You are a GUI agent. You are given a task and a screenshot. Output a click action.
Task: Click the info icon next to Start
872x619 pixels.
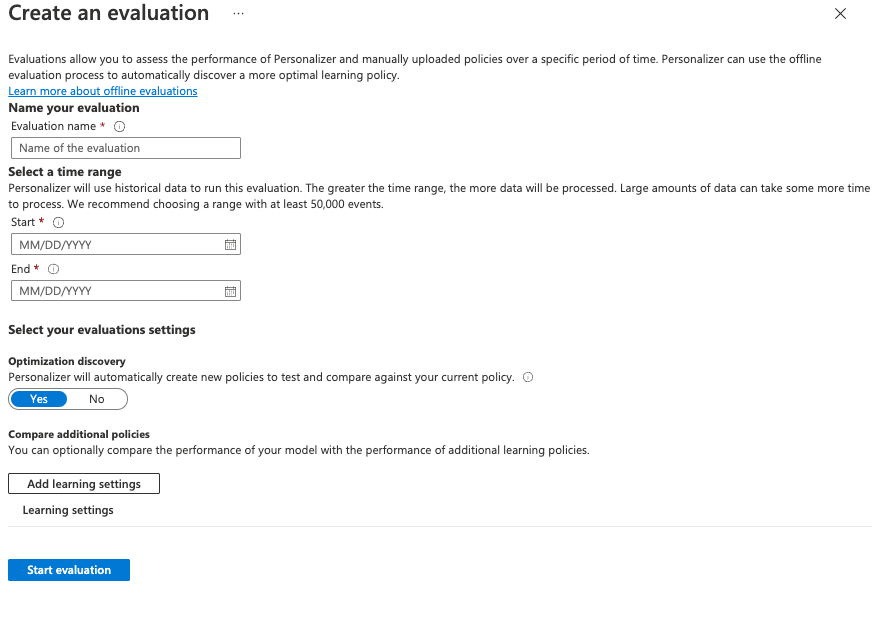click(x=58, y=223)
